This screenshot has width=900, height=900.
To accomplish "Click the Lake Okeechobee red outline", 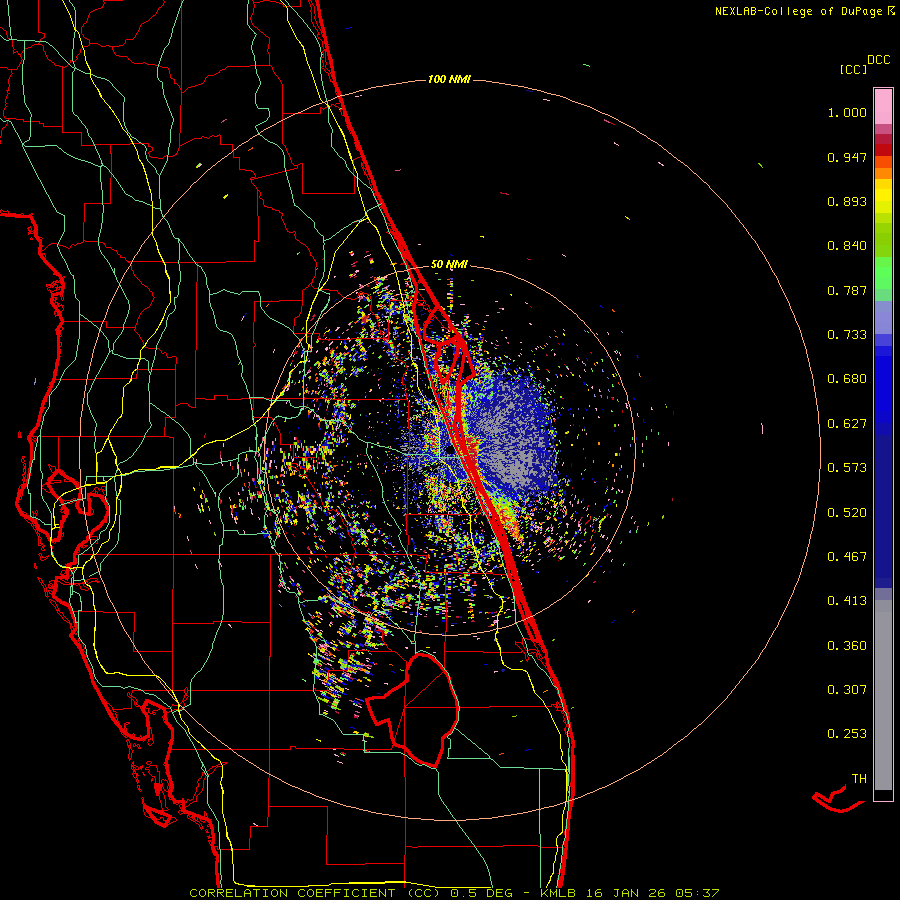I will pyautogui.click(x=413, y=710).
